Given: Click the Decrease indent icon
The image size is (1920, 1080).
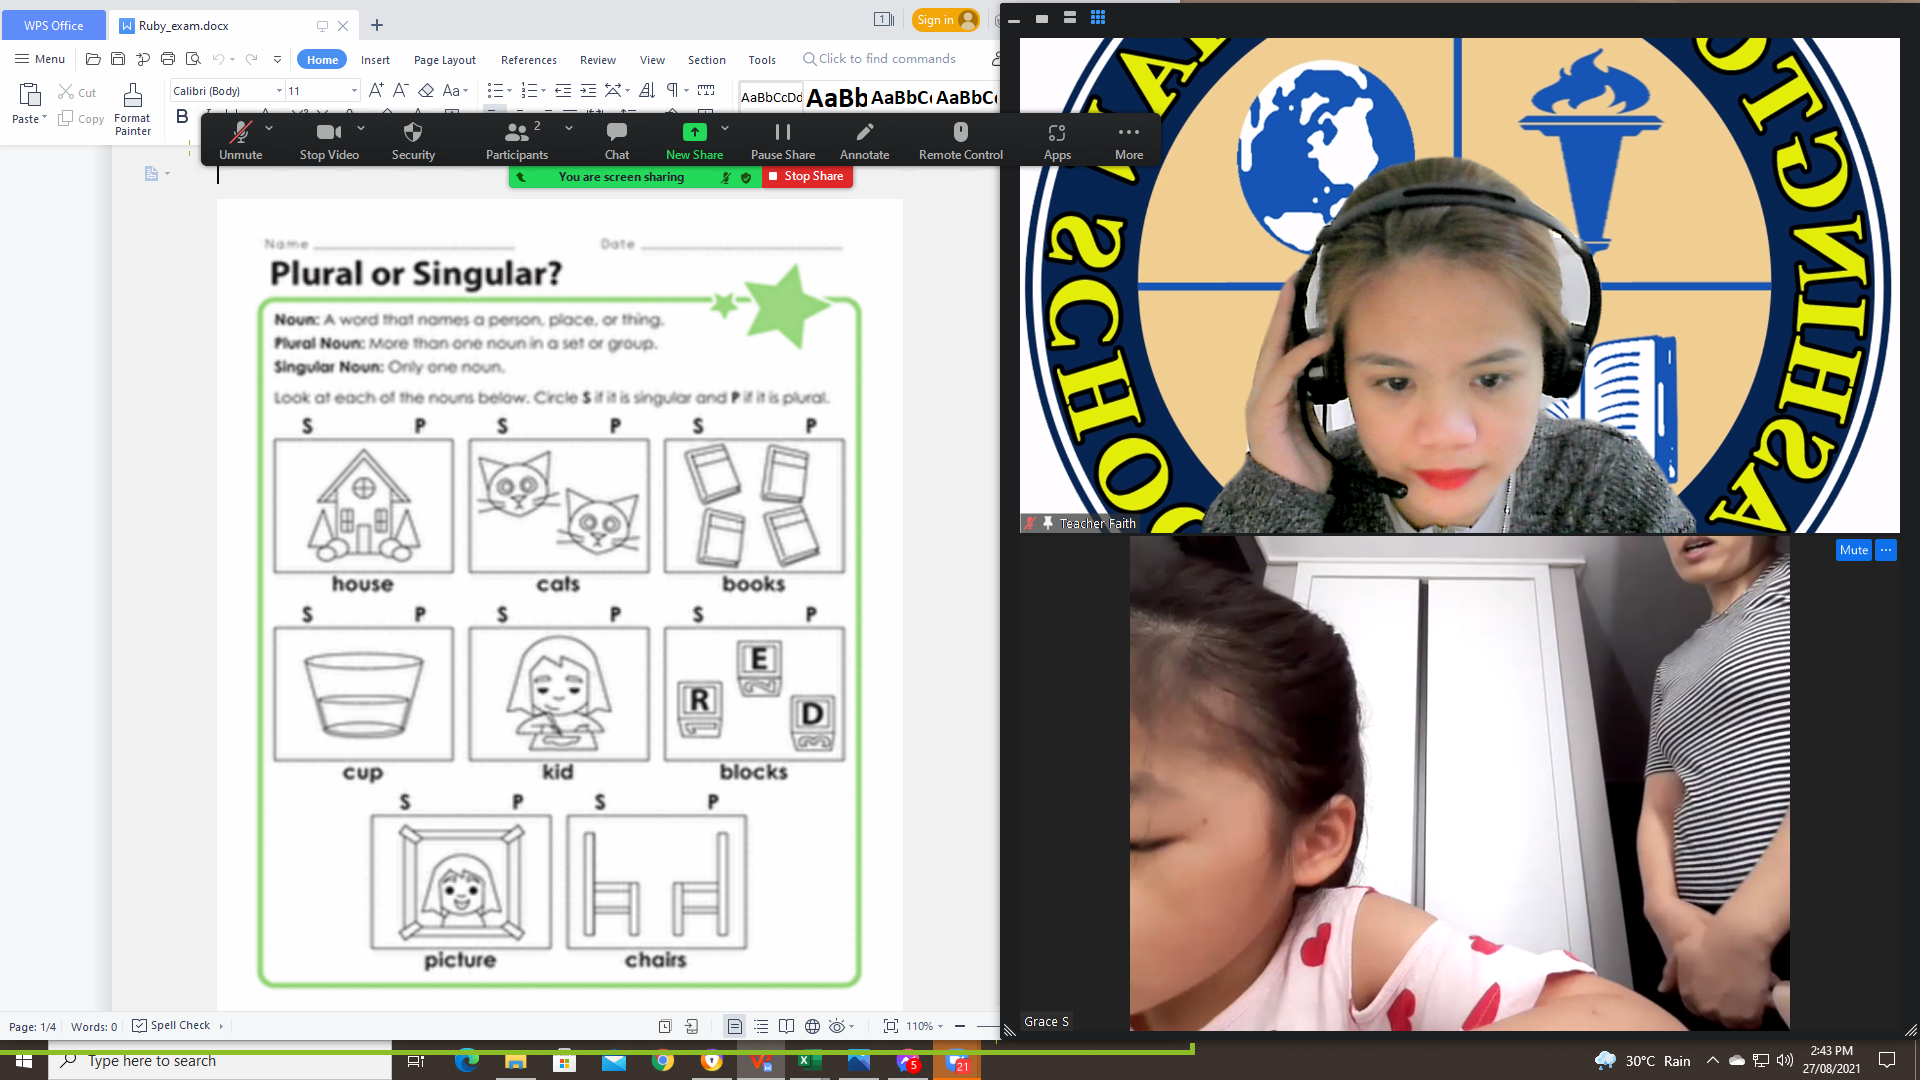Looking at the screenshot, I should 563,90.
